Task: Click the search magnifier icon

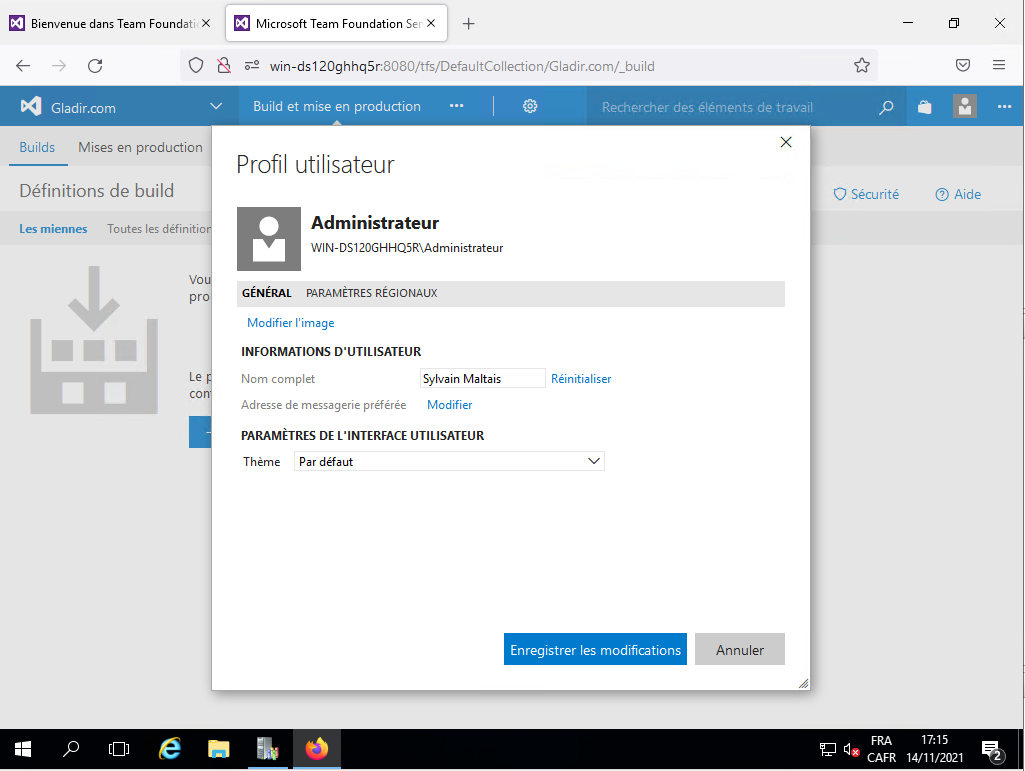Action: tap(886, 107)
